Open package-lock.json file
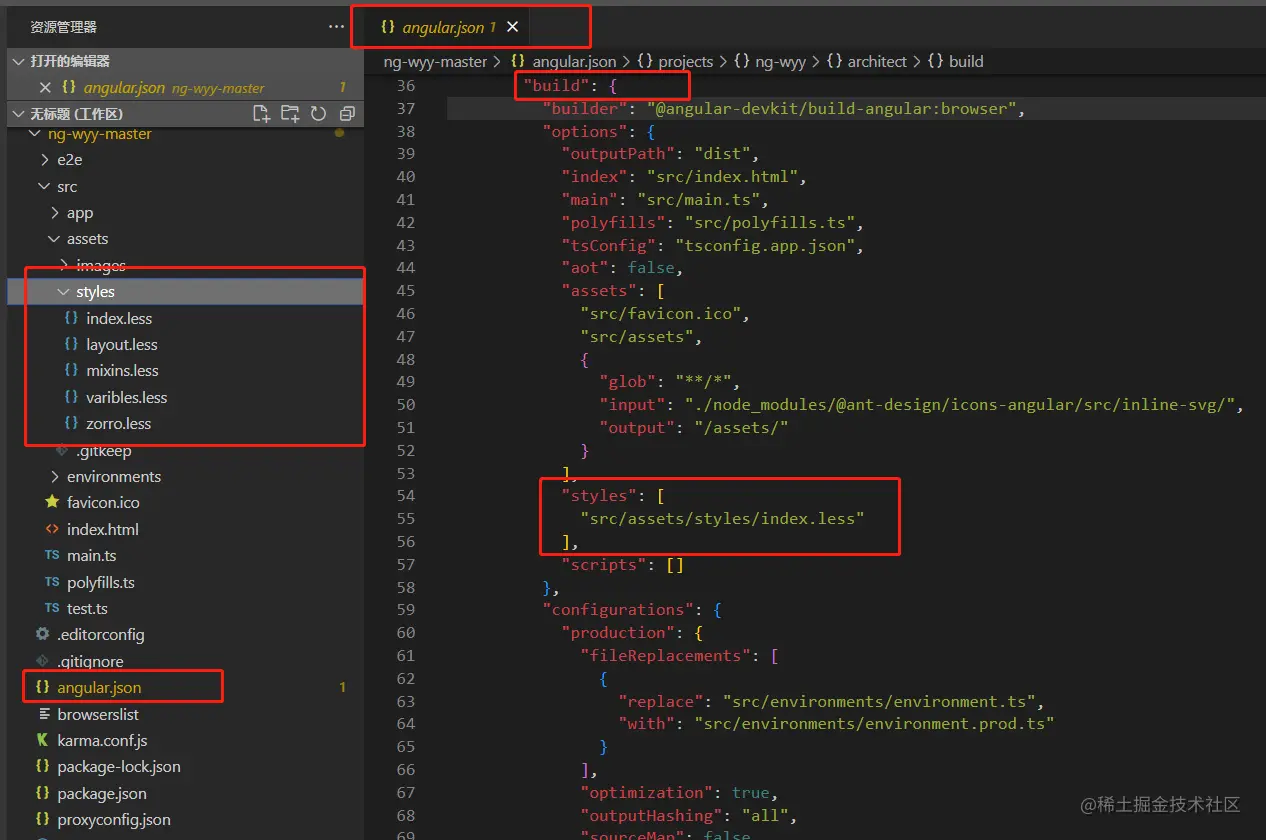The width and height of the screenshot is (1266, 840). 119,767
